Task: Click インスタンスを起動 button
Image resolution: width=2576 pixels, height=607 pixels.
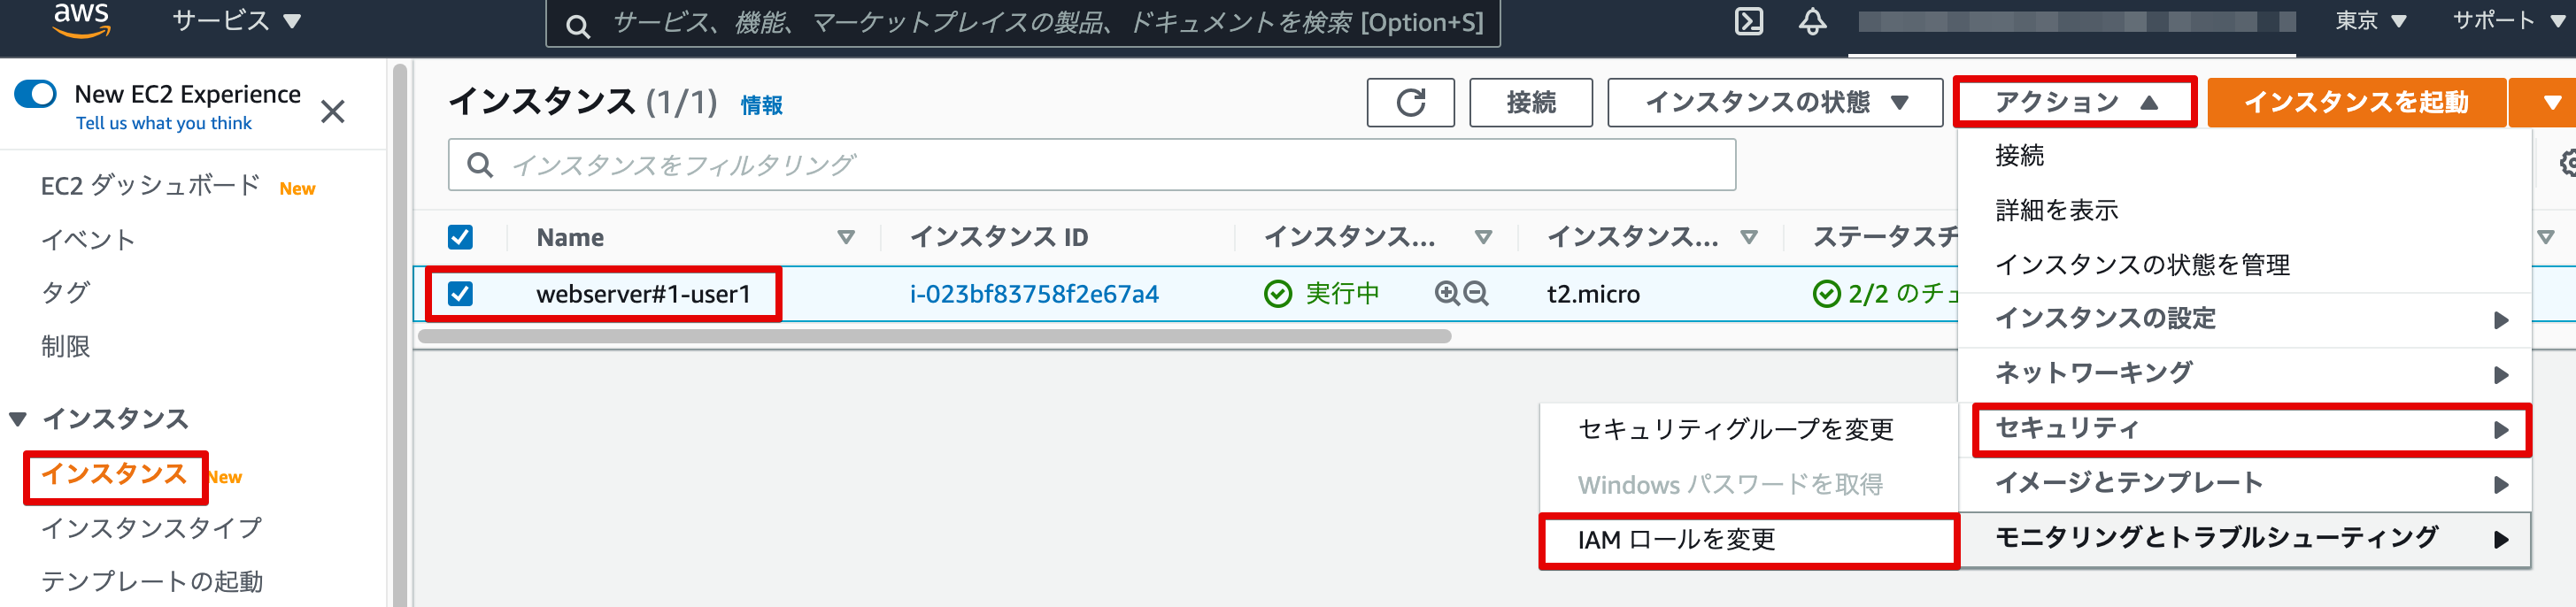Action: click(2356, 102)
